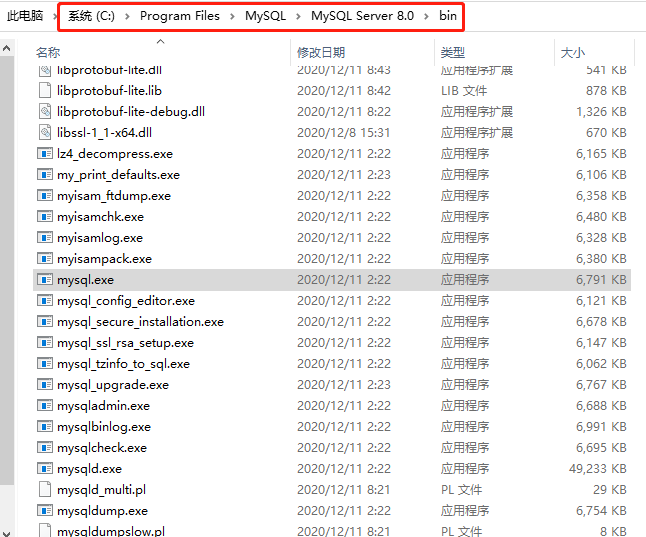646x537 pixels.
Task: Select the mysqld_multi.pl file name
Action: coord(101,490)
